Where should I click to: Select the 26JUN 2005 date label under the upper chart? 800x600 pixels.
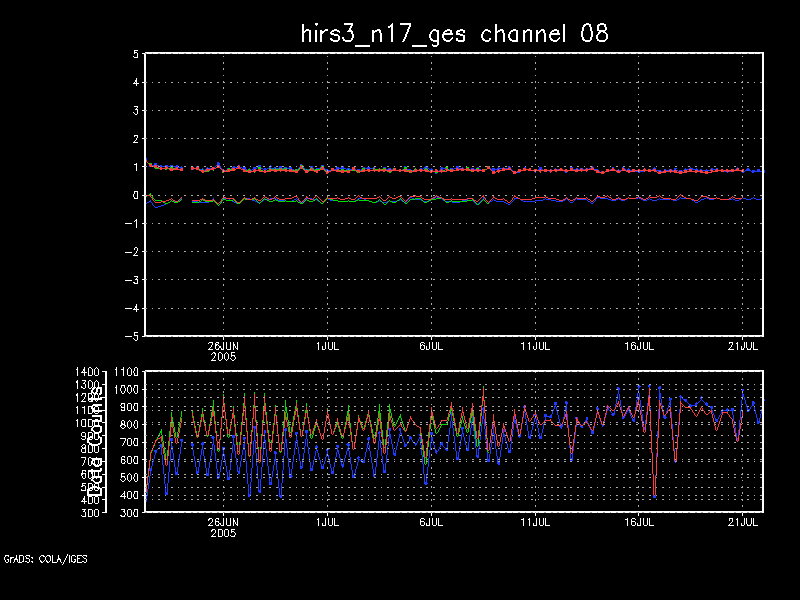pyautogui.click(x=222, y=350)
